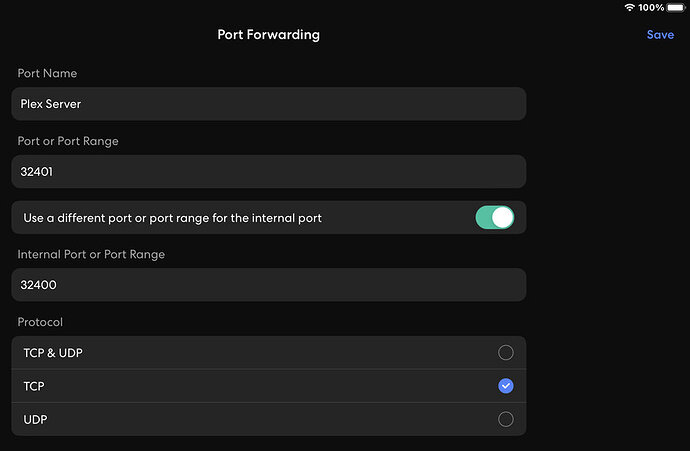
Task: Click the Port or Port Range heading
Action: click(x=68, y=141)
